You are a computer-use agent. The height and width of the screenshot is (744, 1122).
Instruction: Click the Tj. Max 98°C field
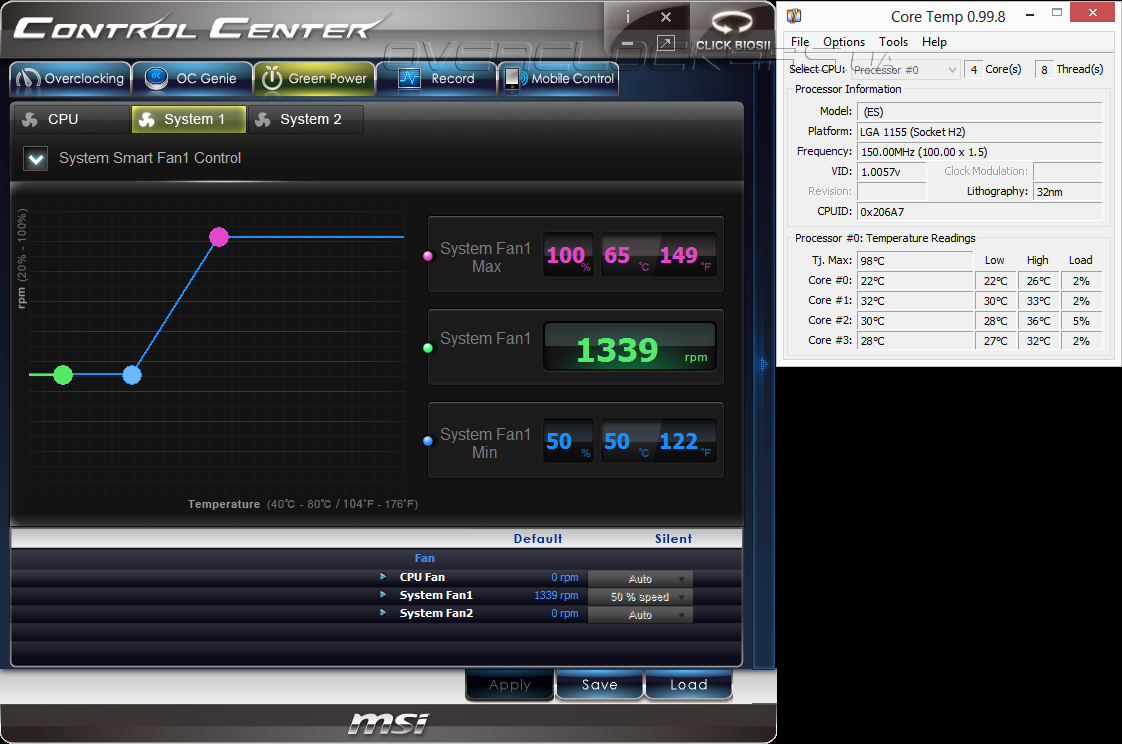(x=915, y=260)
